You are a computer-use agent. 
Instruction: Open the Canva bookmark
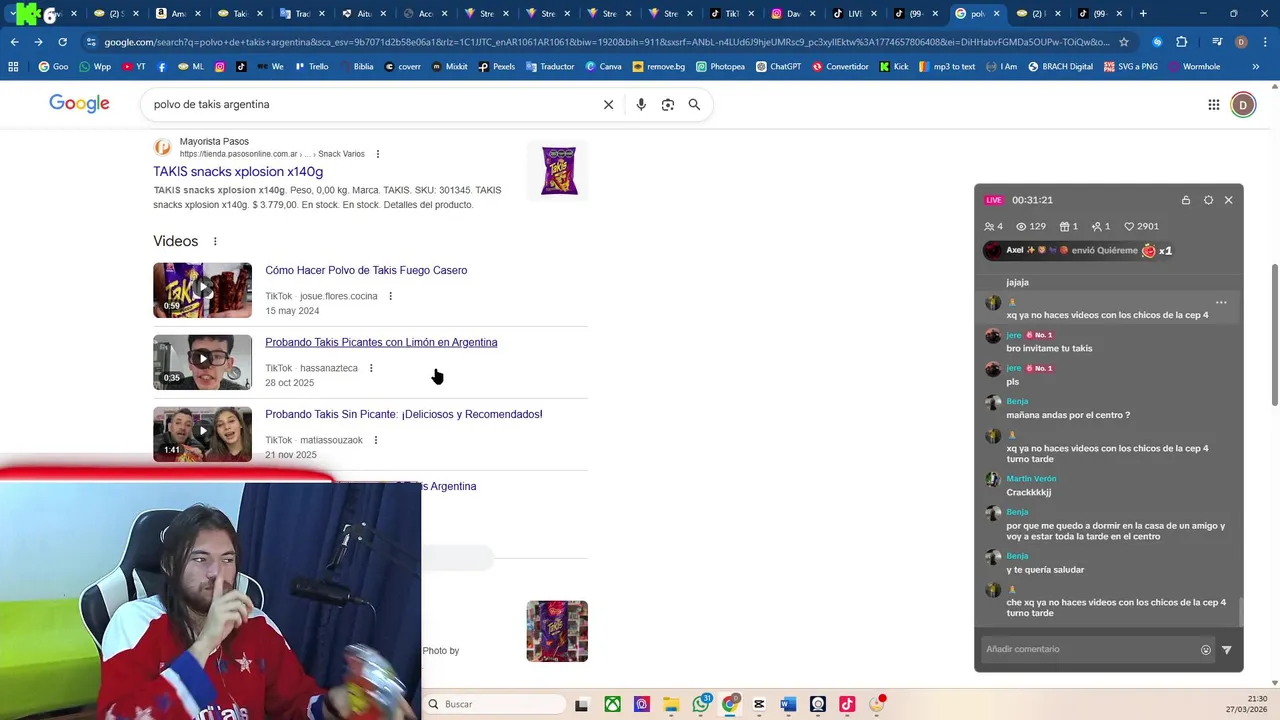click(603, 66)
